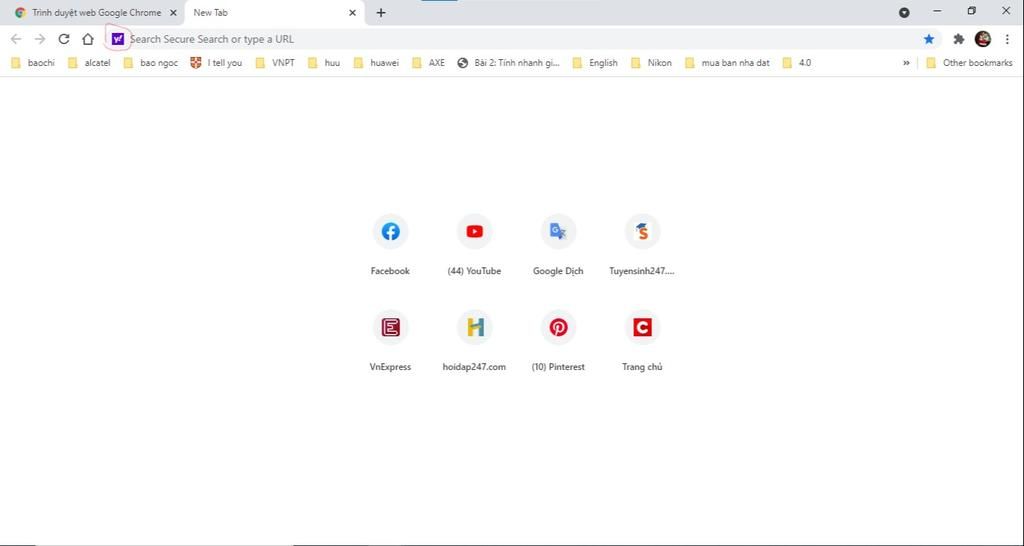Open the baochi bookmark folder
Viewport: 1024px width, 546px height.
[33, 63]
